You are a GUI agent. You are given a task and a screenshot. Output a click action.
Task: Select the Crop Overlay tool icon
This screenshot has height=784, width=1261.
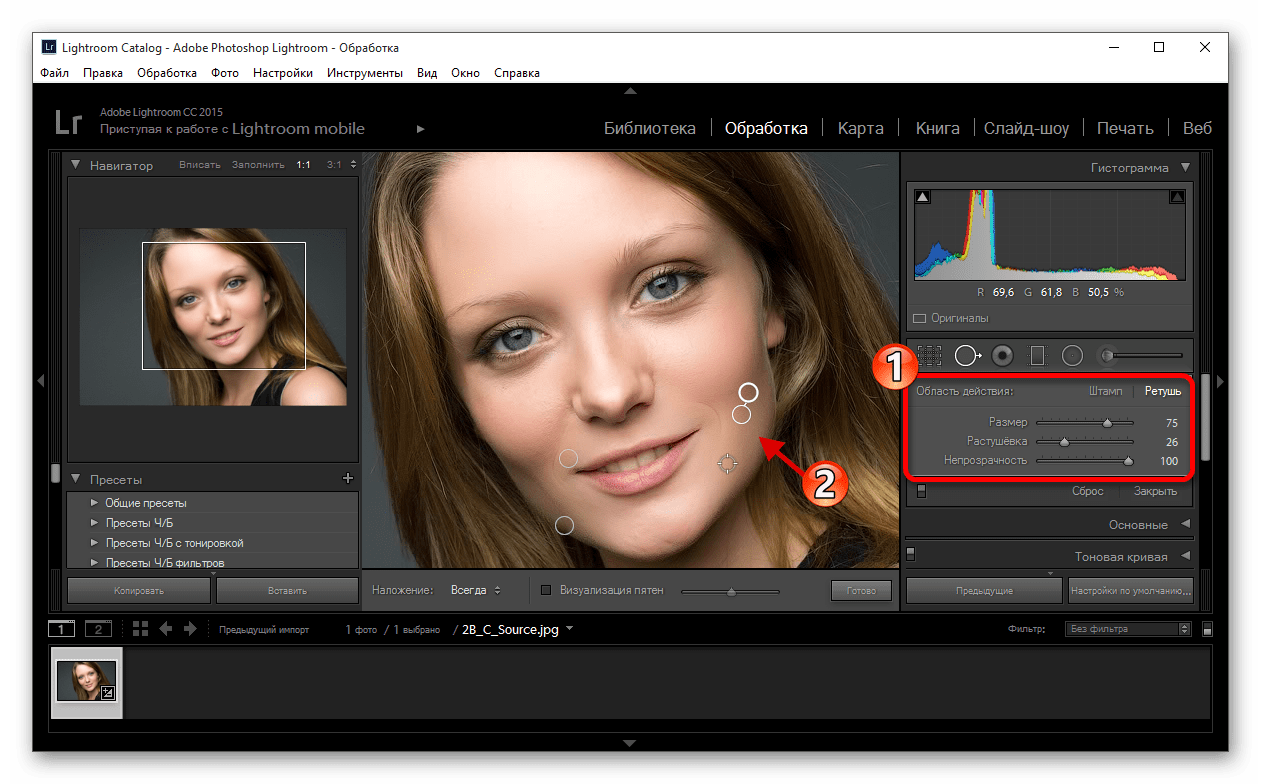[x=930, y=355]
